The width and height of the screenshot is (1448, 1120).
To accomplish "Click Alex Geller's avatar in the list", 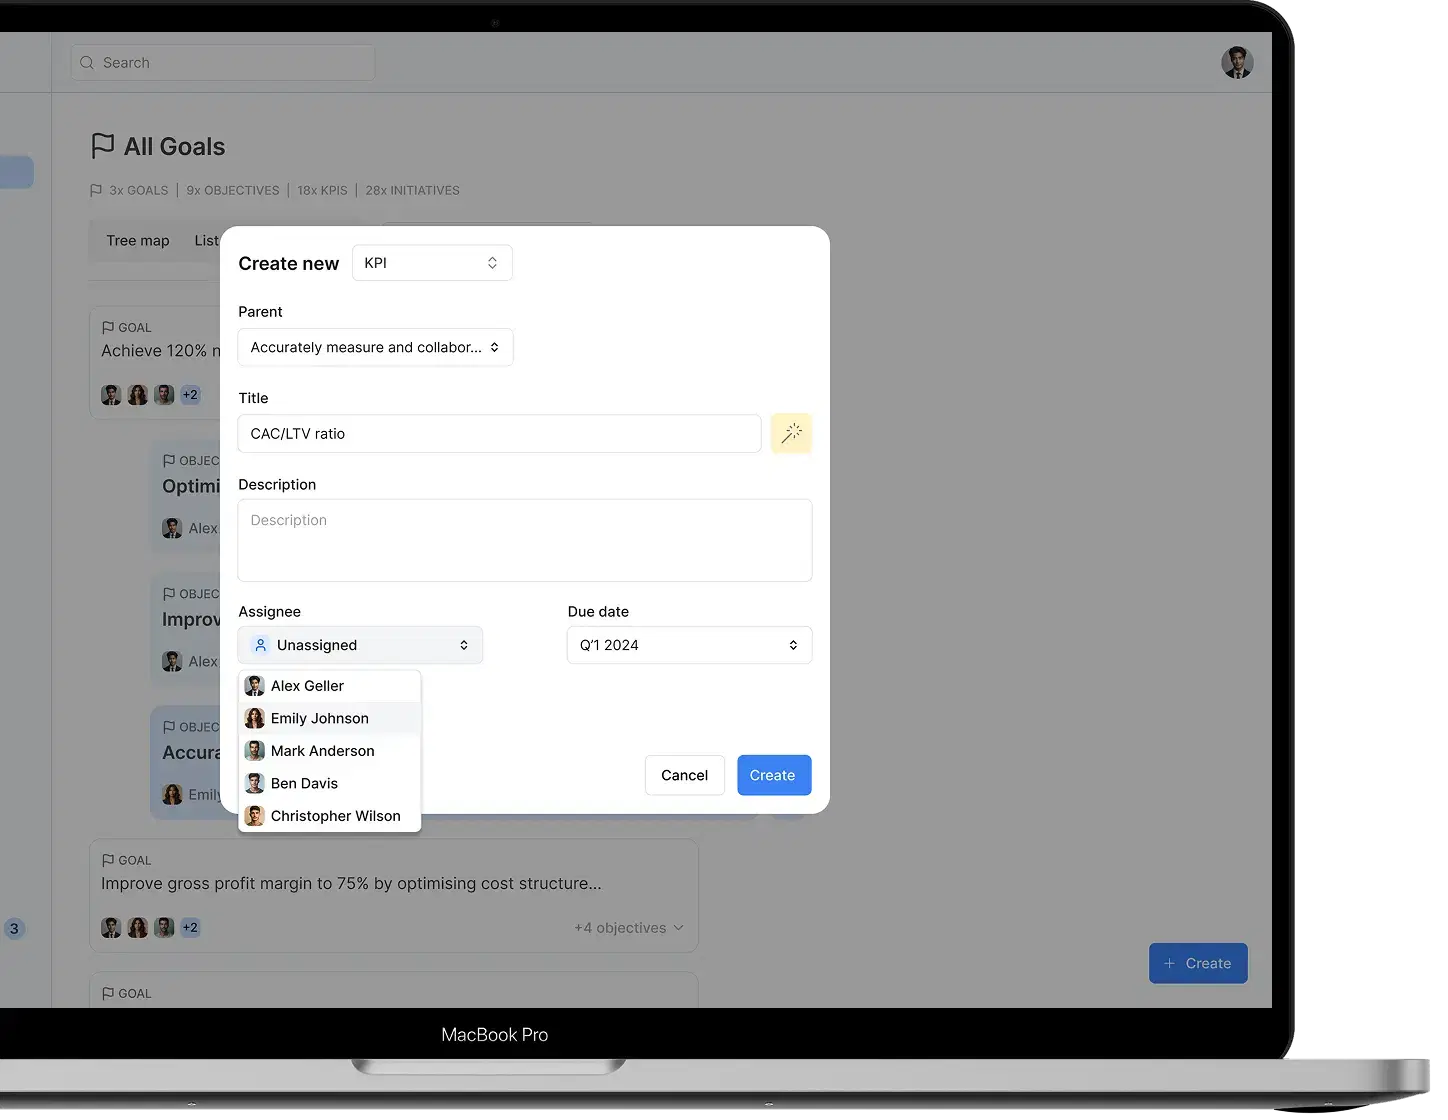I will [255, 686].
